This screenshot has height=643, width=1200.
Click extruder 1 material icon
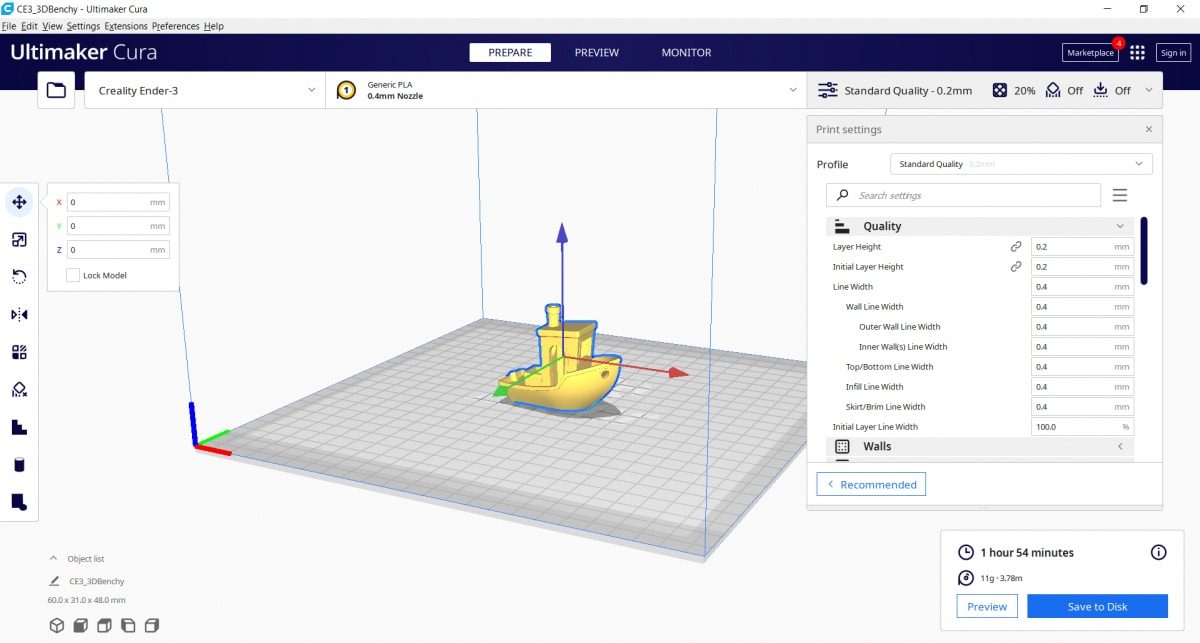click(346, 90)
